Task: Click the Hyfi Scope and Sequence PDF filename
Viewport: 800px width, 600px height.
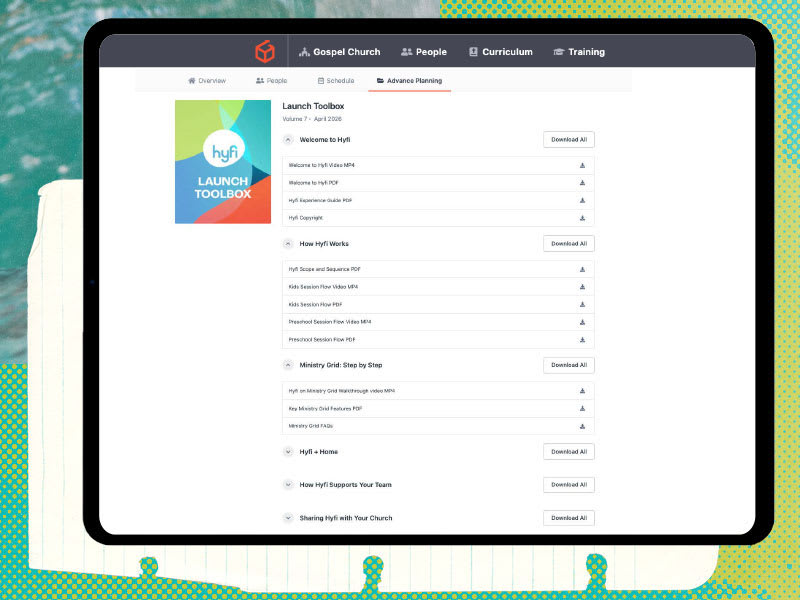Action: (324, 269)
